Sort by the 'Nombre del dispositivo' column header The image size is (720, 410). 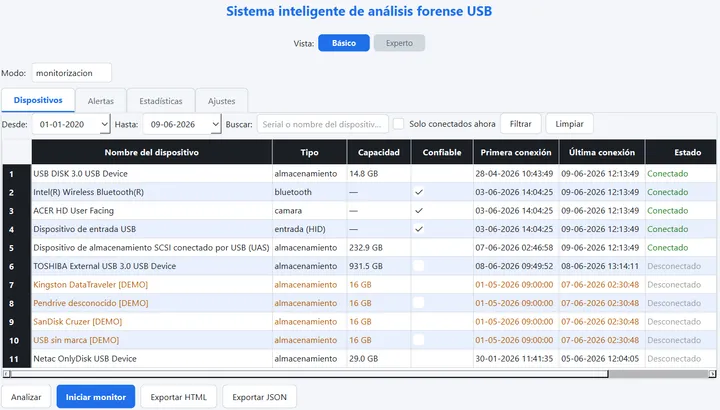tap(152, 152)
